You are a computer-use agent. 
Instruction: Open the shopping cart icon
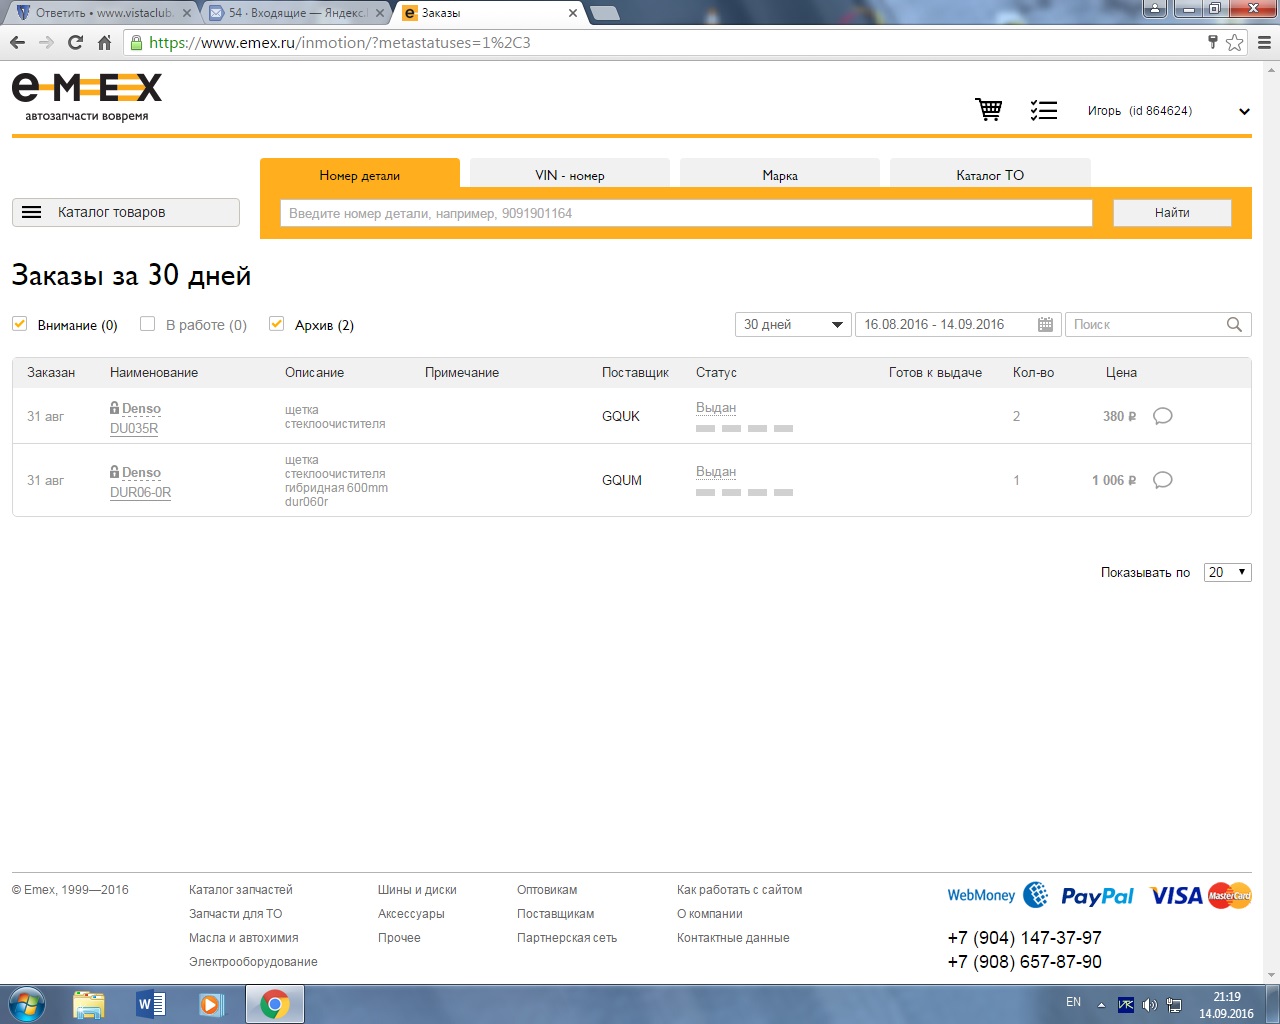click(x=989, y=110)
